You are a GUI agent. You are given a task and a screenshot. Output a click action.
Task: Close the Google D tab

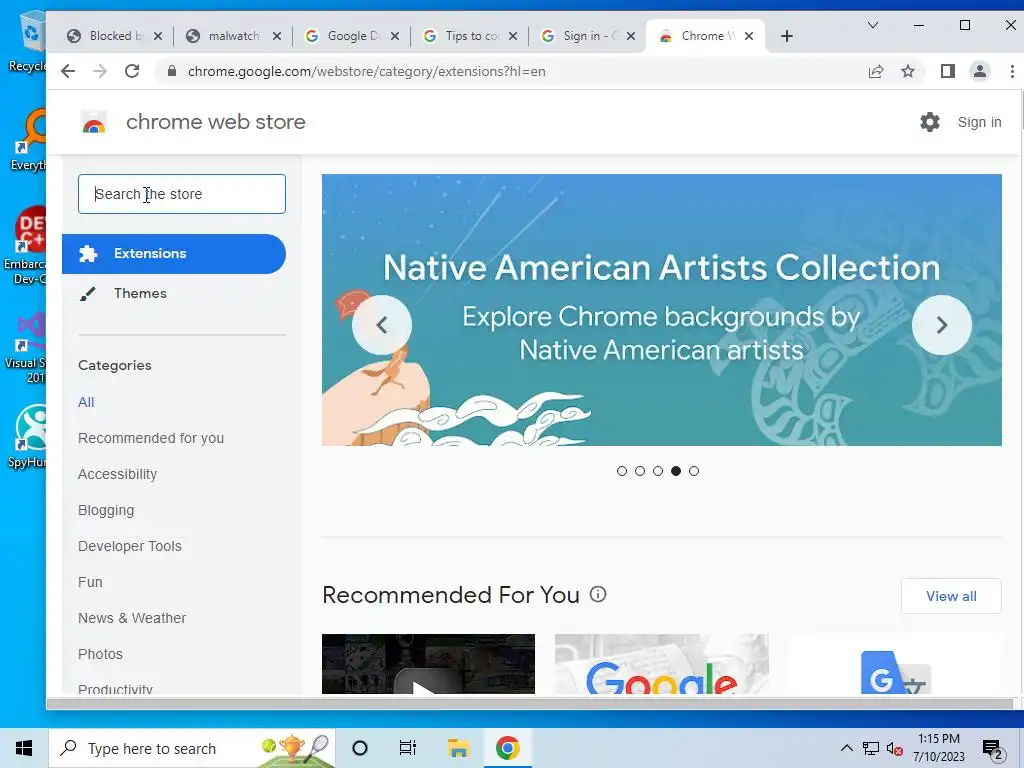click(x=395, y=36)
